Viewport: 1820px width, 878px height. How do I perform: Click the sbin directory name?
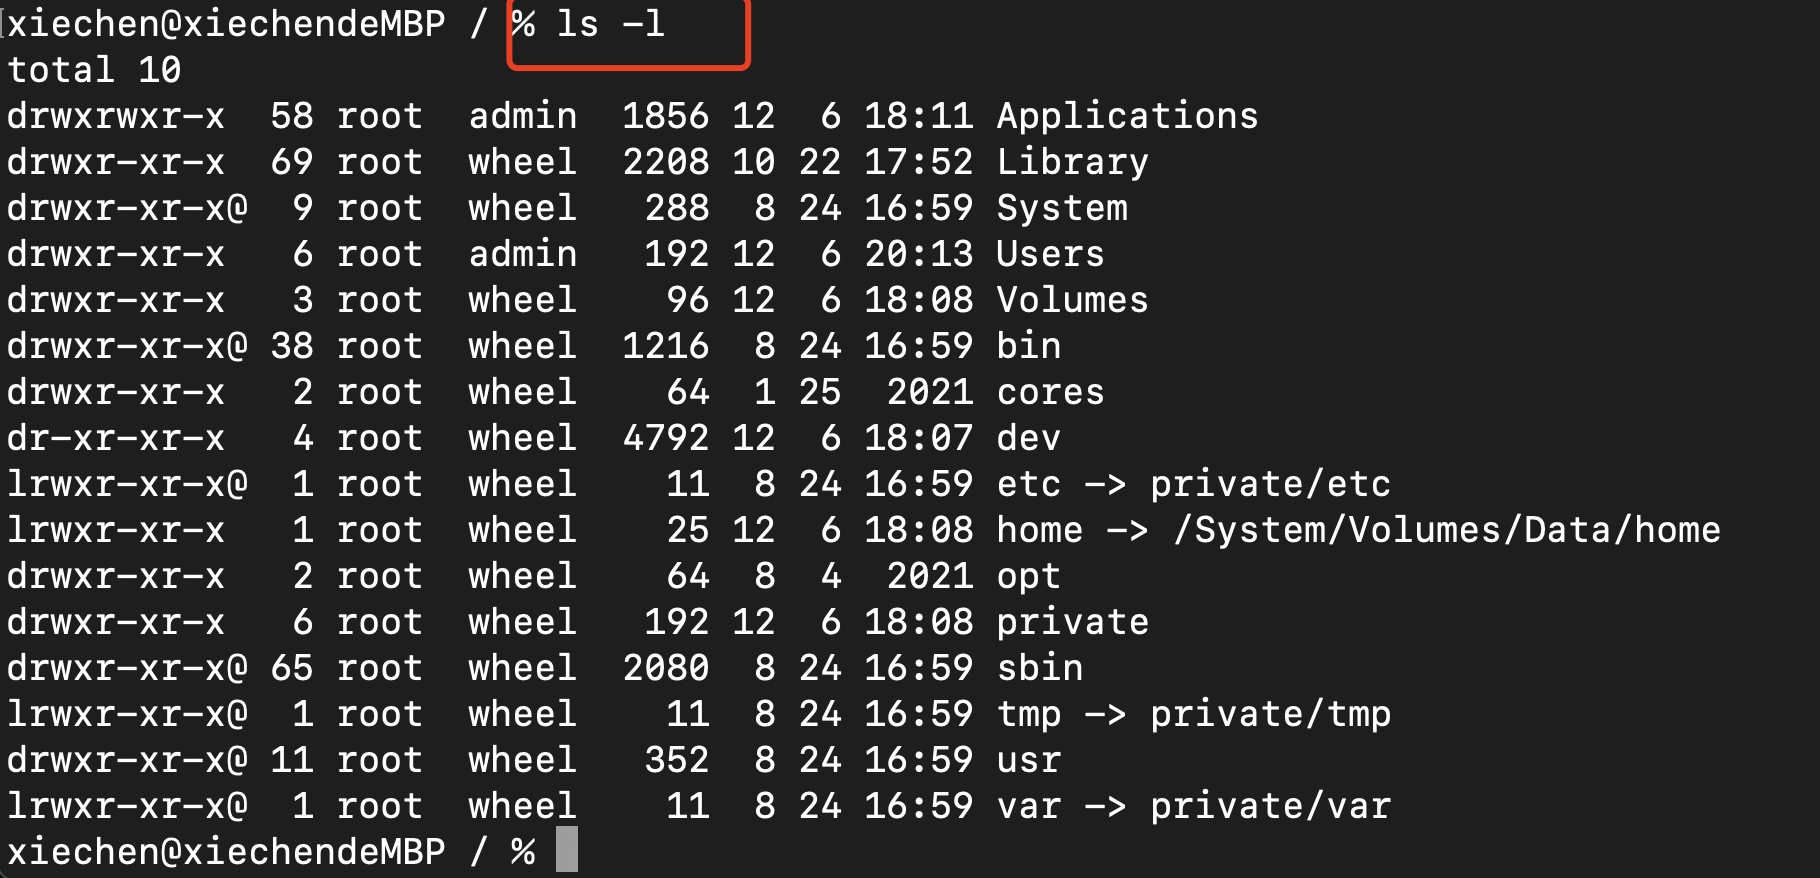pyautogui.click(x=1040, y=668)
